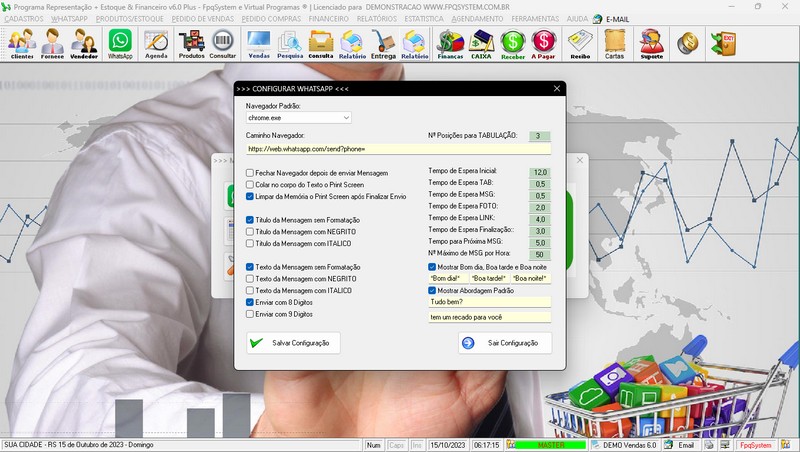Click the Pesquisa search icon
This screenshot has height=452, width=800.
pos(290,44)
